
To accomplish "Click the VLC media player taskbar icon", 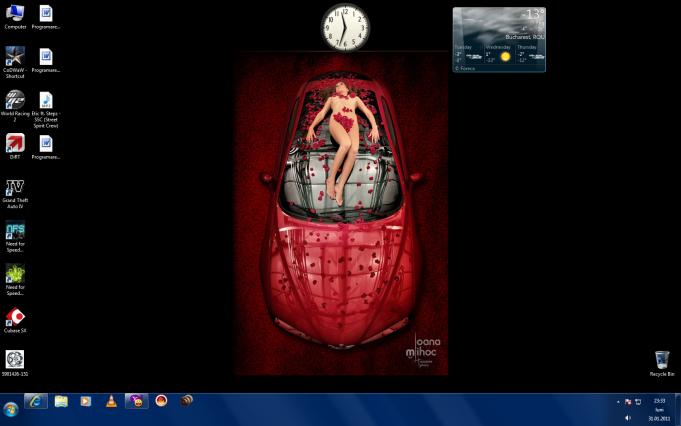I will (x=111, y=401).
